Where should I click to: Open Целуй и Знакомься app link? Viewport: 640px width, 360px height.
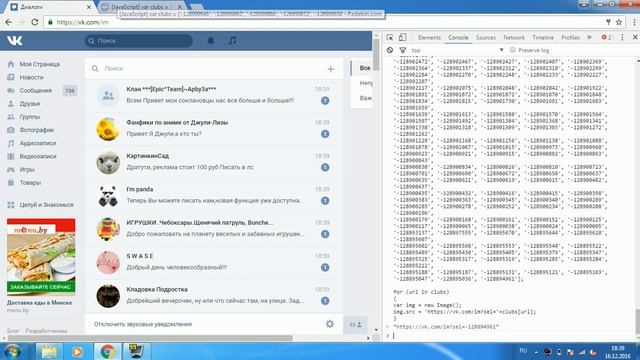[47, 205]
